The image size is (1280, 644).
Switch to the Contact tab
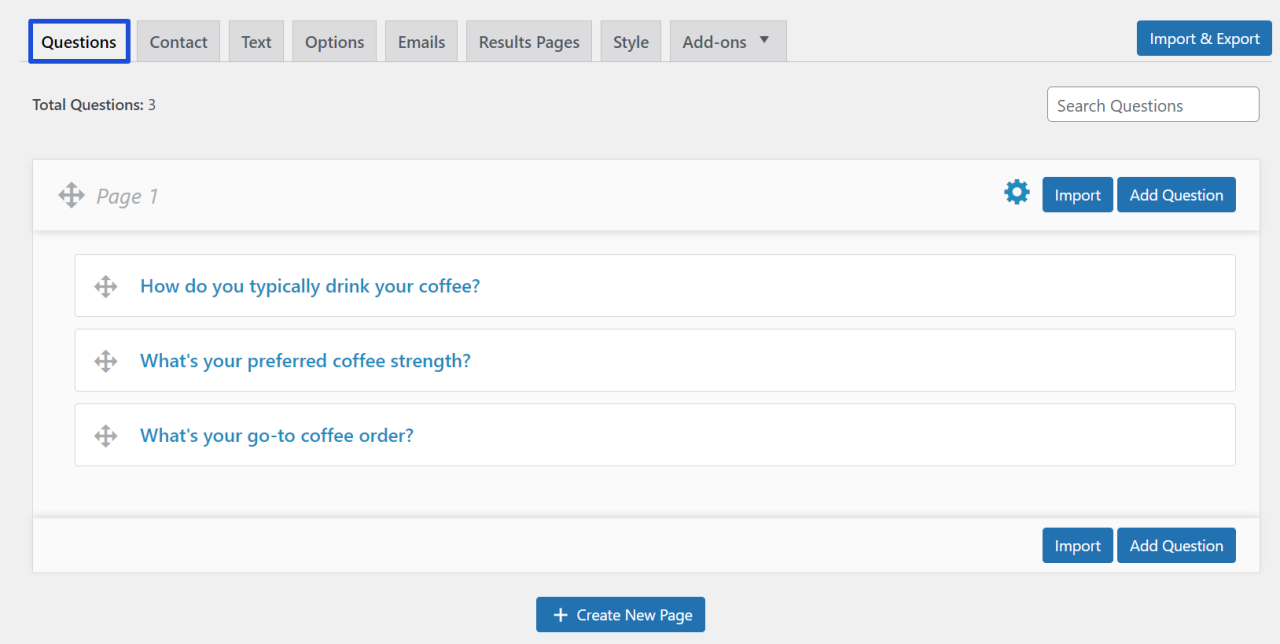click(x=179, y=42)
